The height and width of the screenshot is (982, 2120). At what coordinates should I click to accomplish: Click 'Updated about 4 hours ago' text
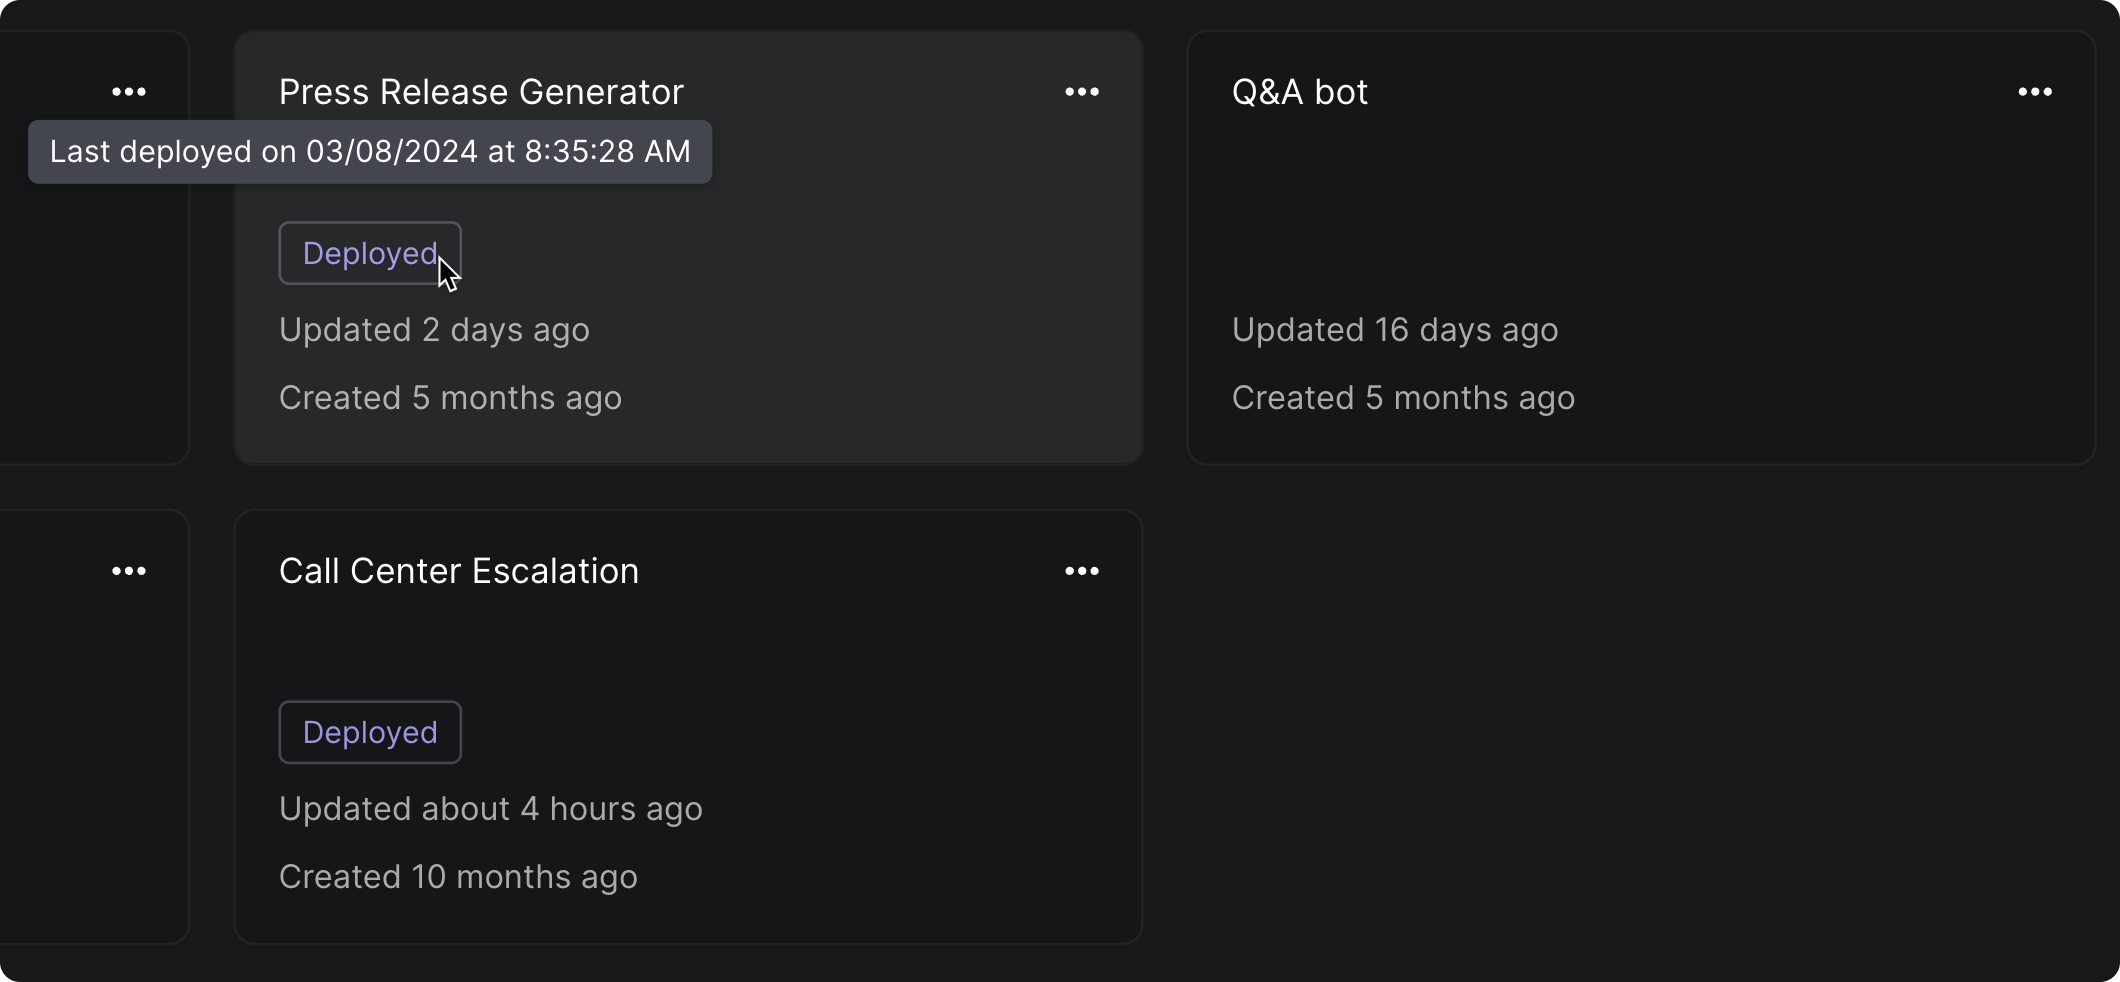pyautogui.click(x=491, y=809)
